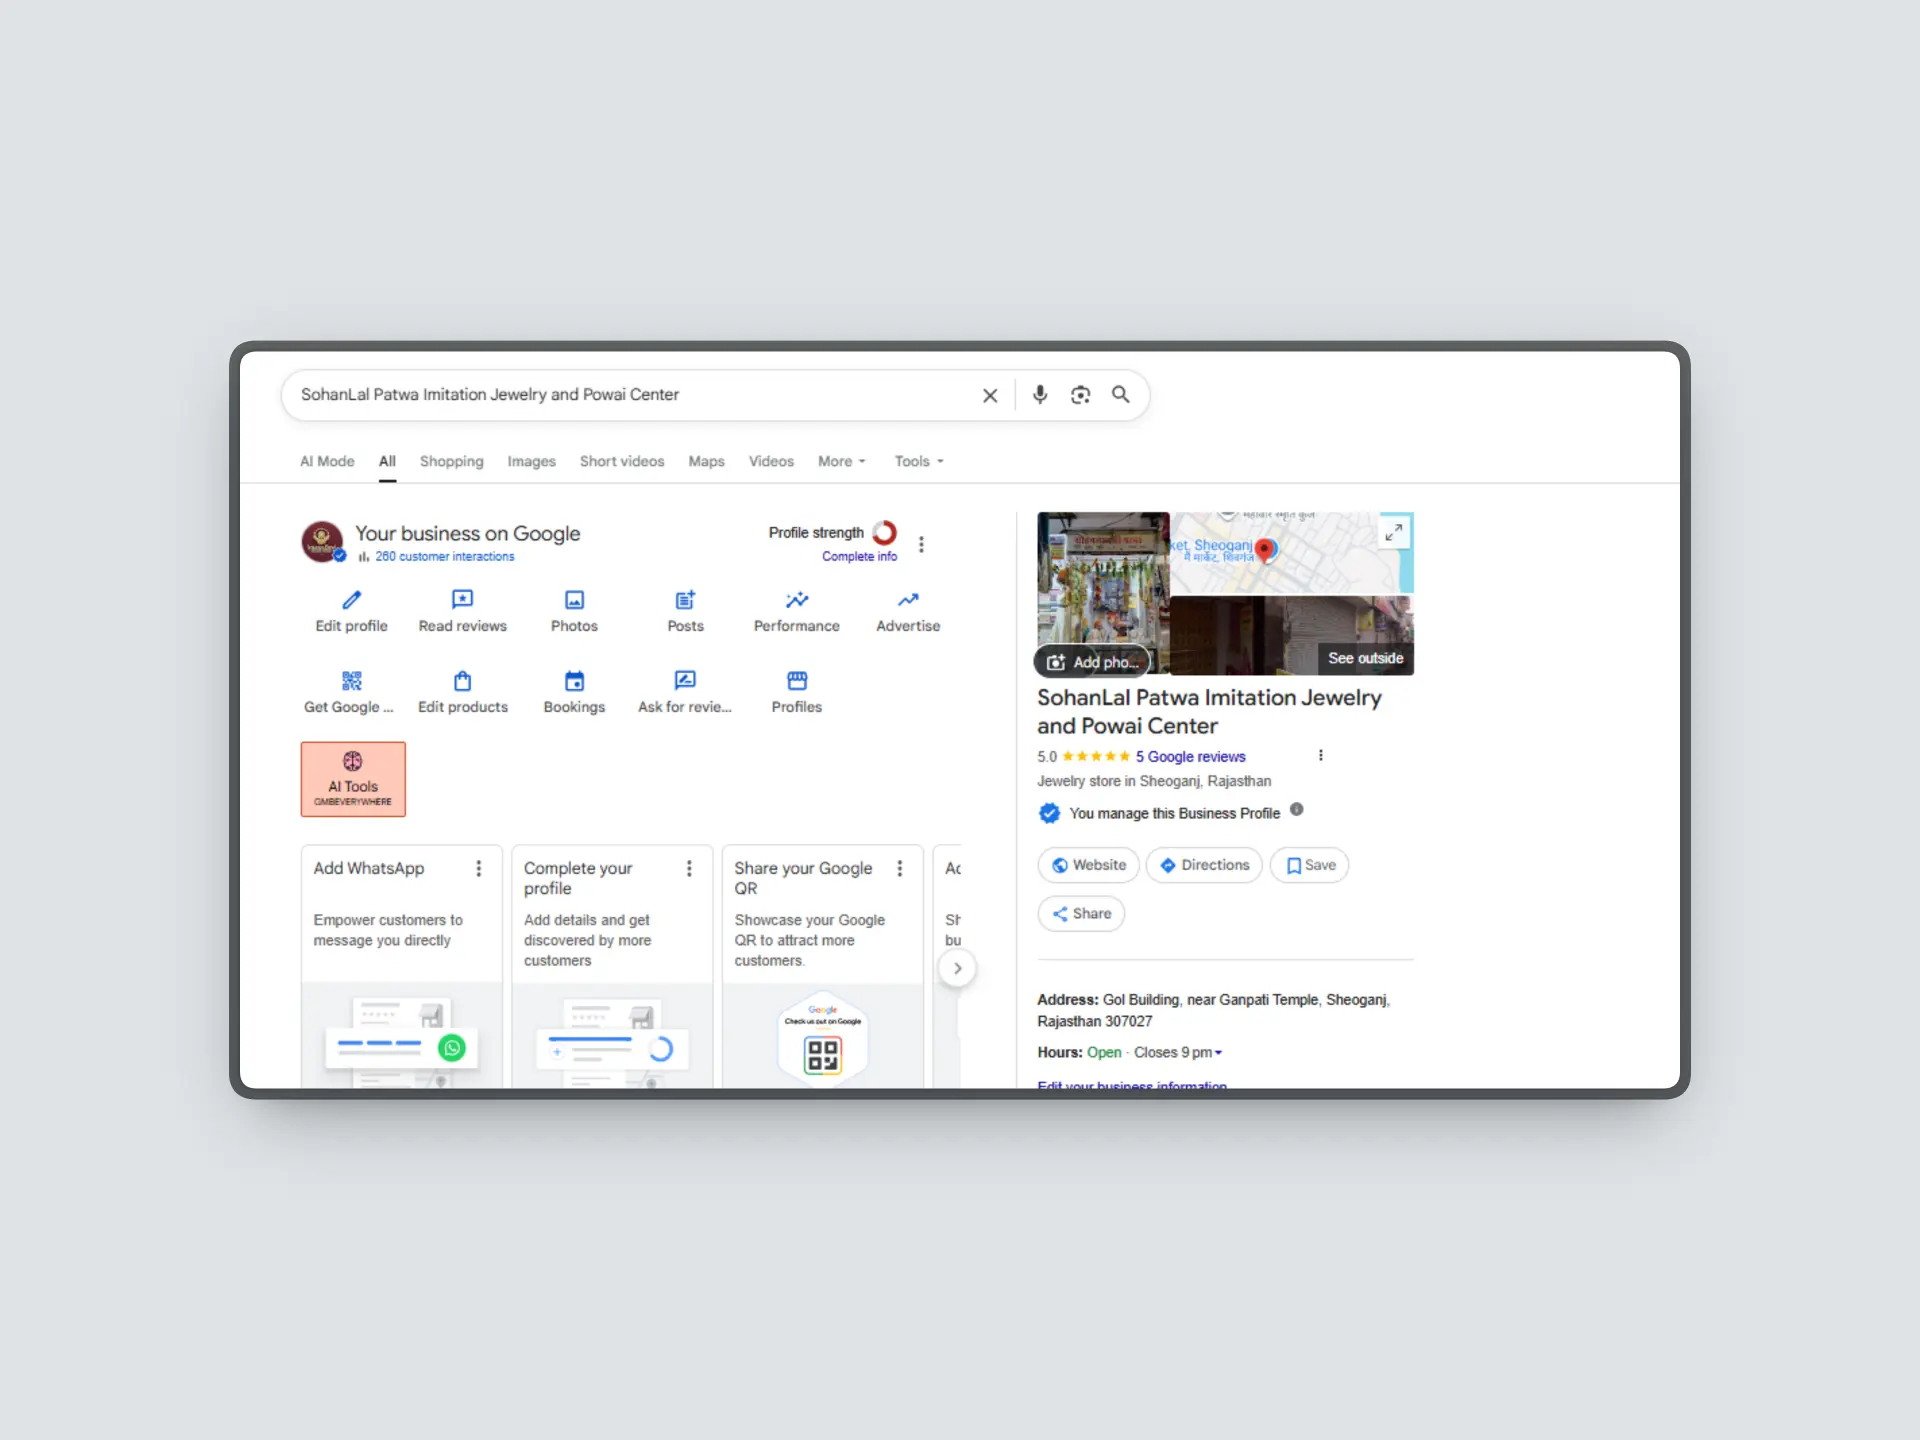
Task: Click Ask for reviews icon
Action: pyautogui.click(x=685, y=681)
